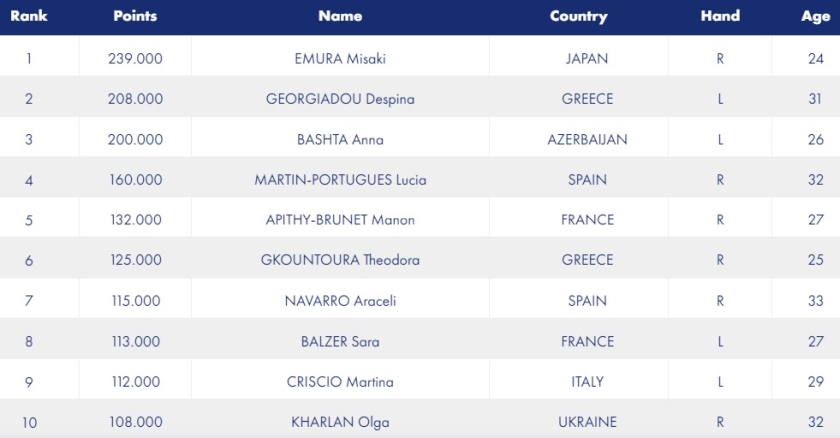
Task: Open EMURA Misaki's fencer profile
Action: 340,58
